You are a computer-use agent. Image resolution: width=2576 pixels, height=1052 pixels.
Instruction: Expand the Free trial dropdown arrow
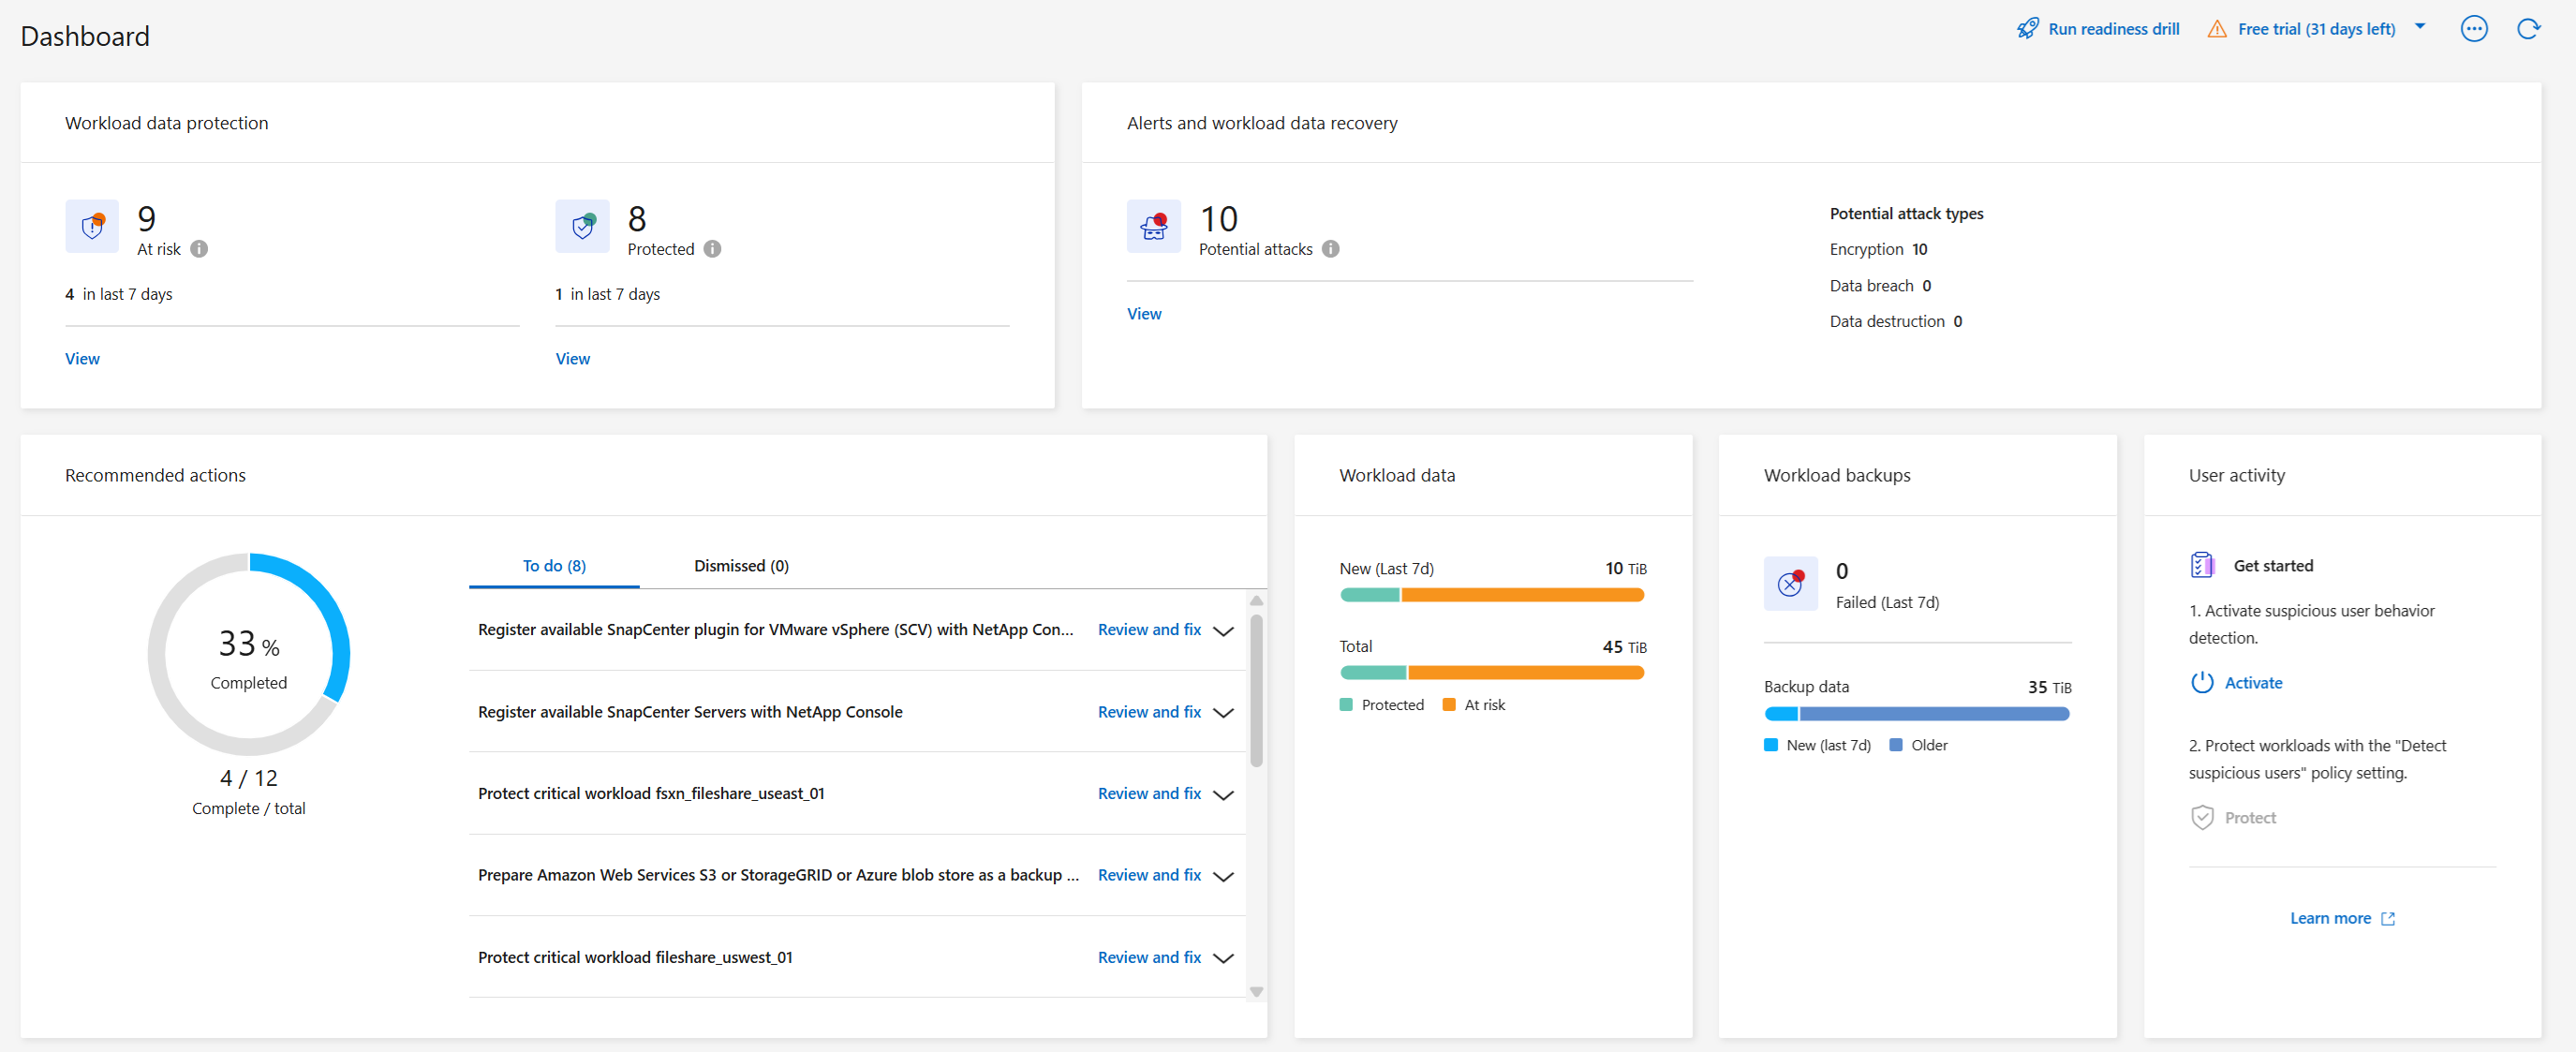[2420, 27]
